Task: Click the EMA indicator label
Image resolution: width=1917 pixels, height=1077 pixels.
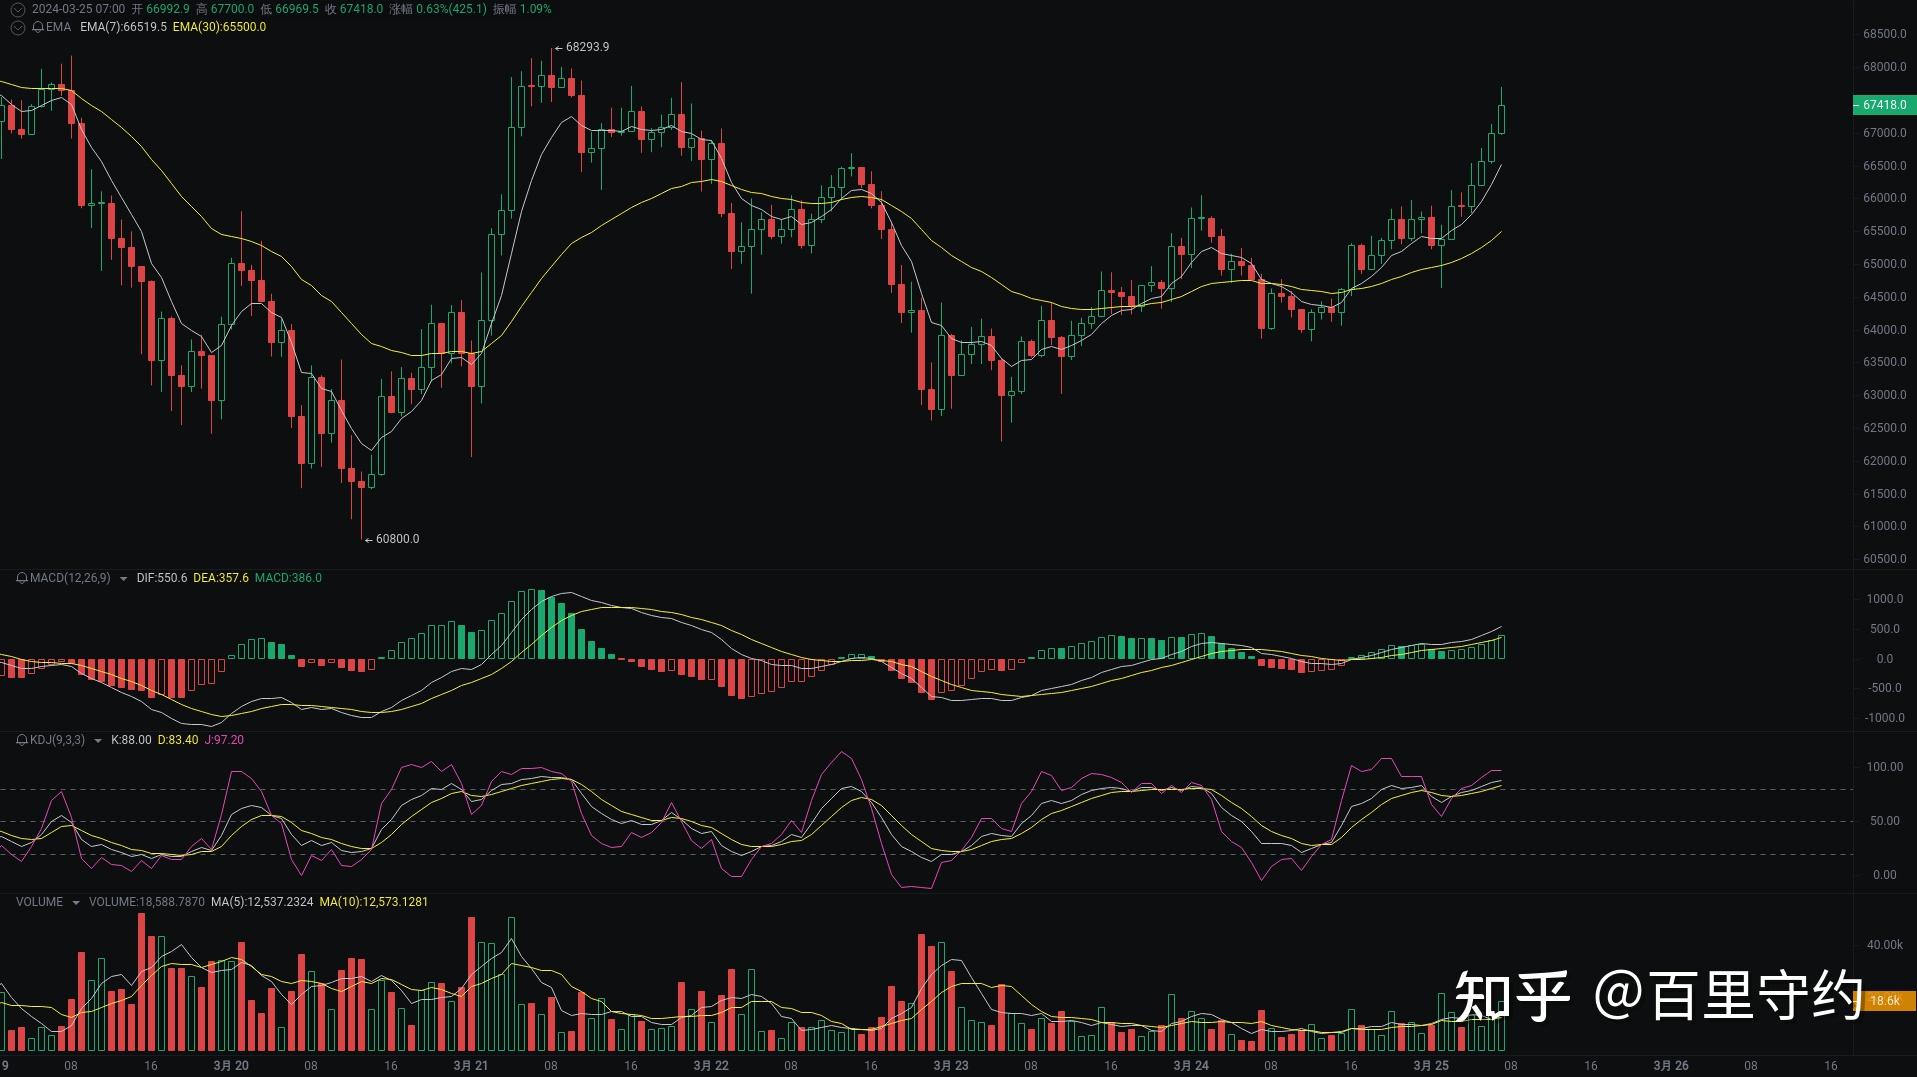Action: pos(58,27)
